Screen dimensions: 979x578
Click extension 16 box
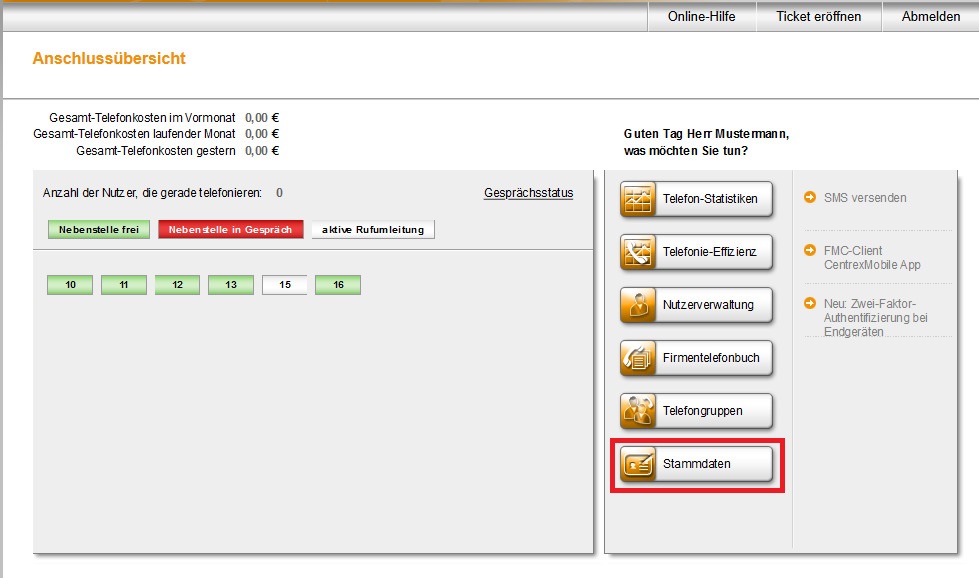pyautogui.click(x=338, y=285)
